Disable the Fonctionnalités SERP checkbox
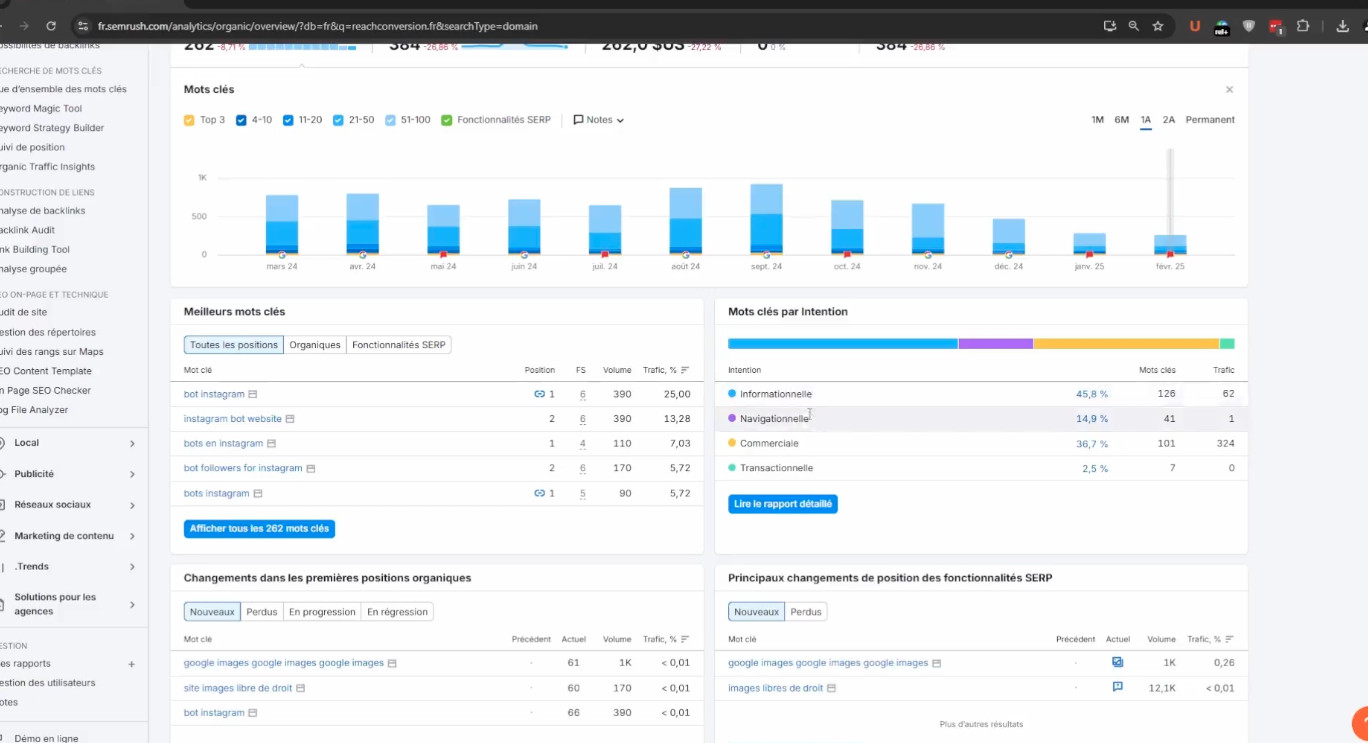The height and width of the screenshot is (743, 1368). click(446, 120)
